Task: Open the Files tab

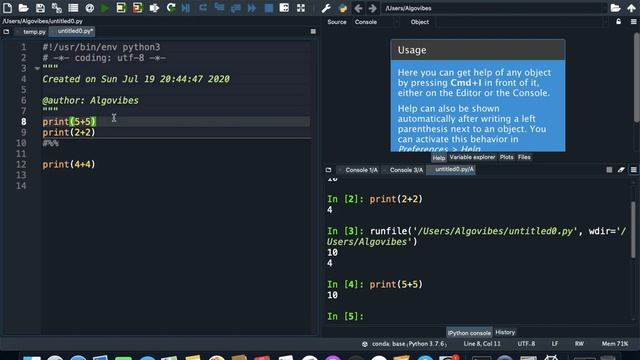Action: [x=524, y=157]
